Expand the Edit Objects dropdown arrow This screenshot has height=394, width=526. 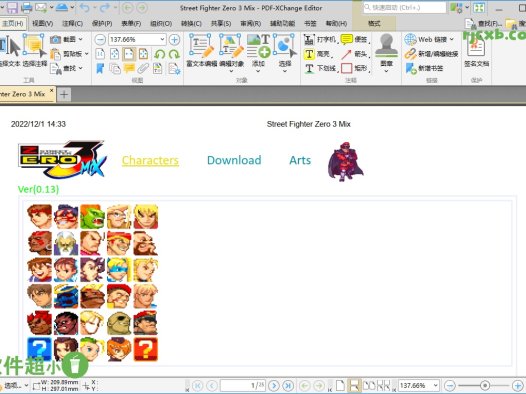tap(231, 71)
